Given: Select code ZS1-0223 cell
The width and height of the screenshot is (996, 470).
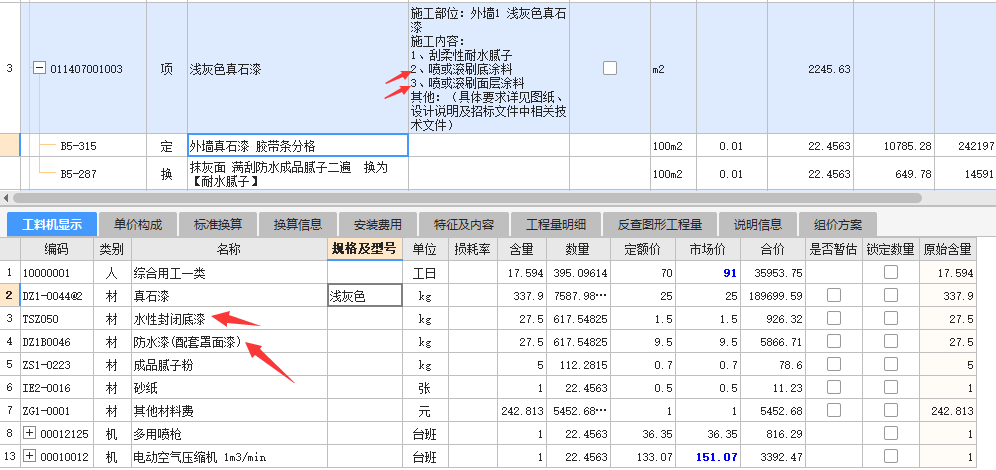Looking at the screenshot, I should (57, 365).
